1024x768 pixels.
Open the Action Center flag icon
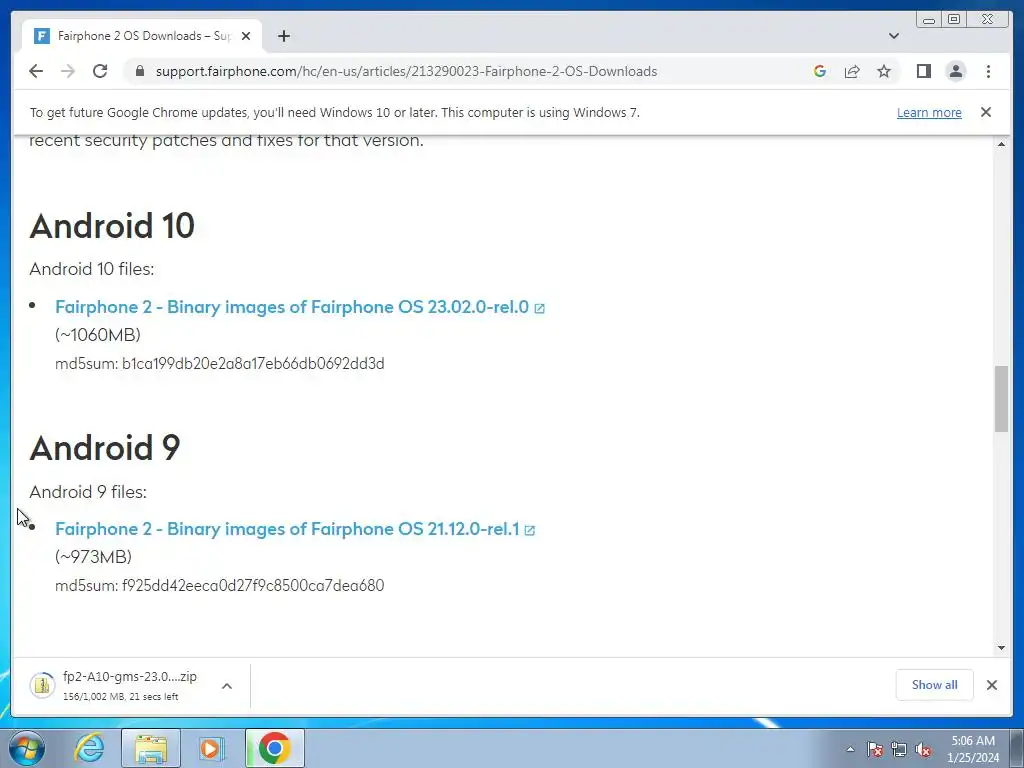875,749
